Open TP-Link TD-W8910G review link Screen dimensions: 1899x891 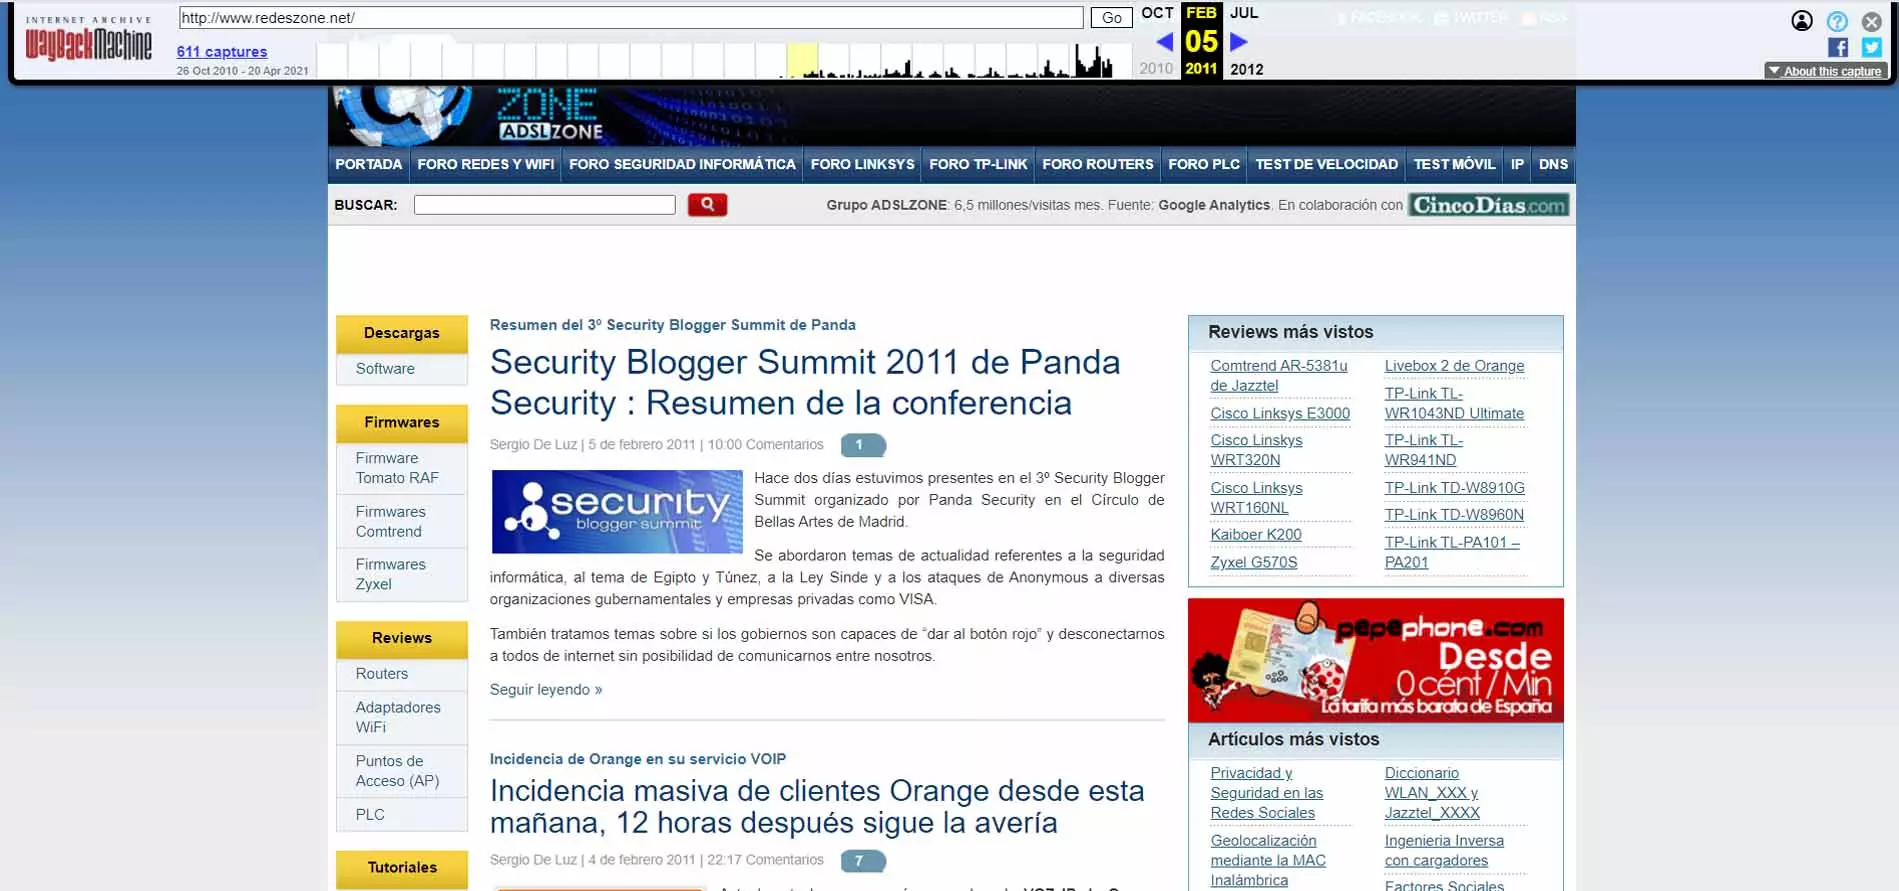tap(1454, 488)
